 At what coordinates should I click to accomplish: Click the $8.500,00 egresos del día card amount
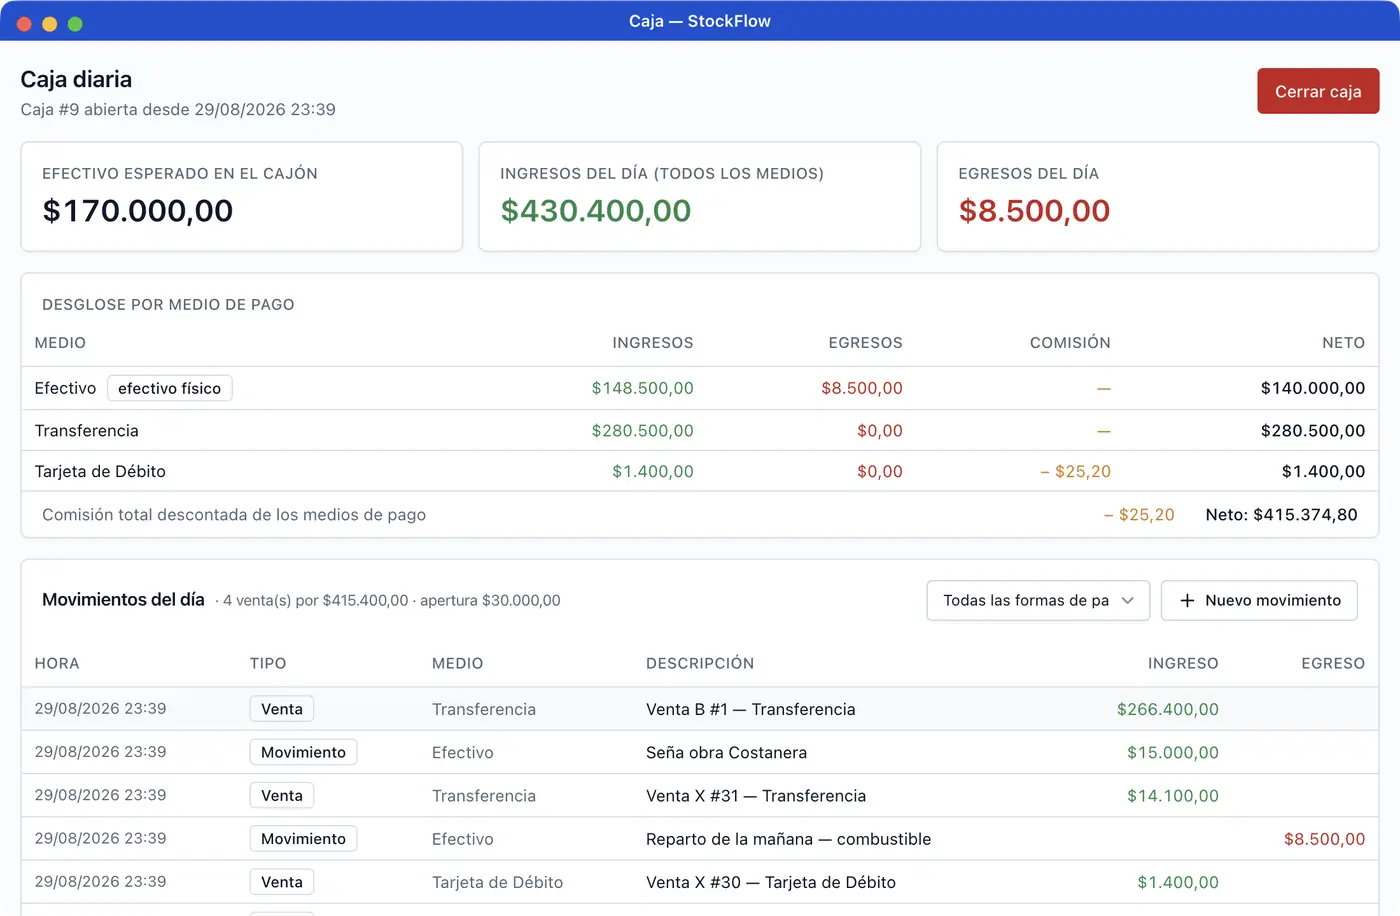(x=1034, y=211)
